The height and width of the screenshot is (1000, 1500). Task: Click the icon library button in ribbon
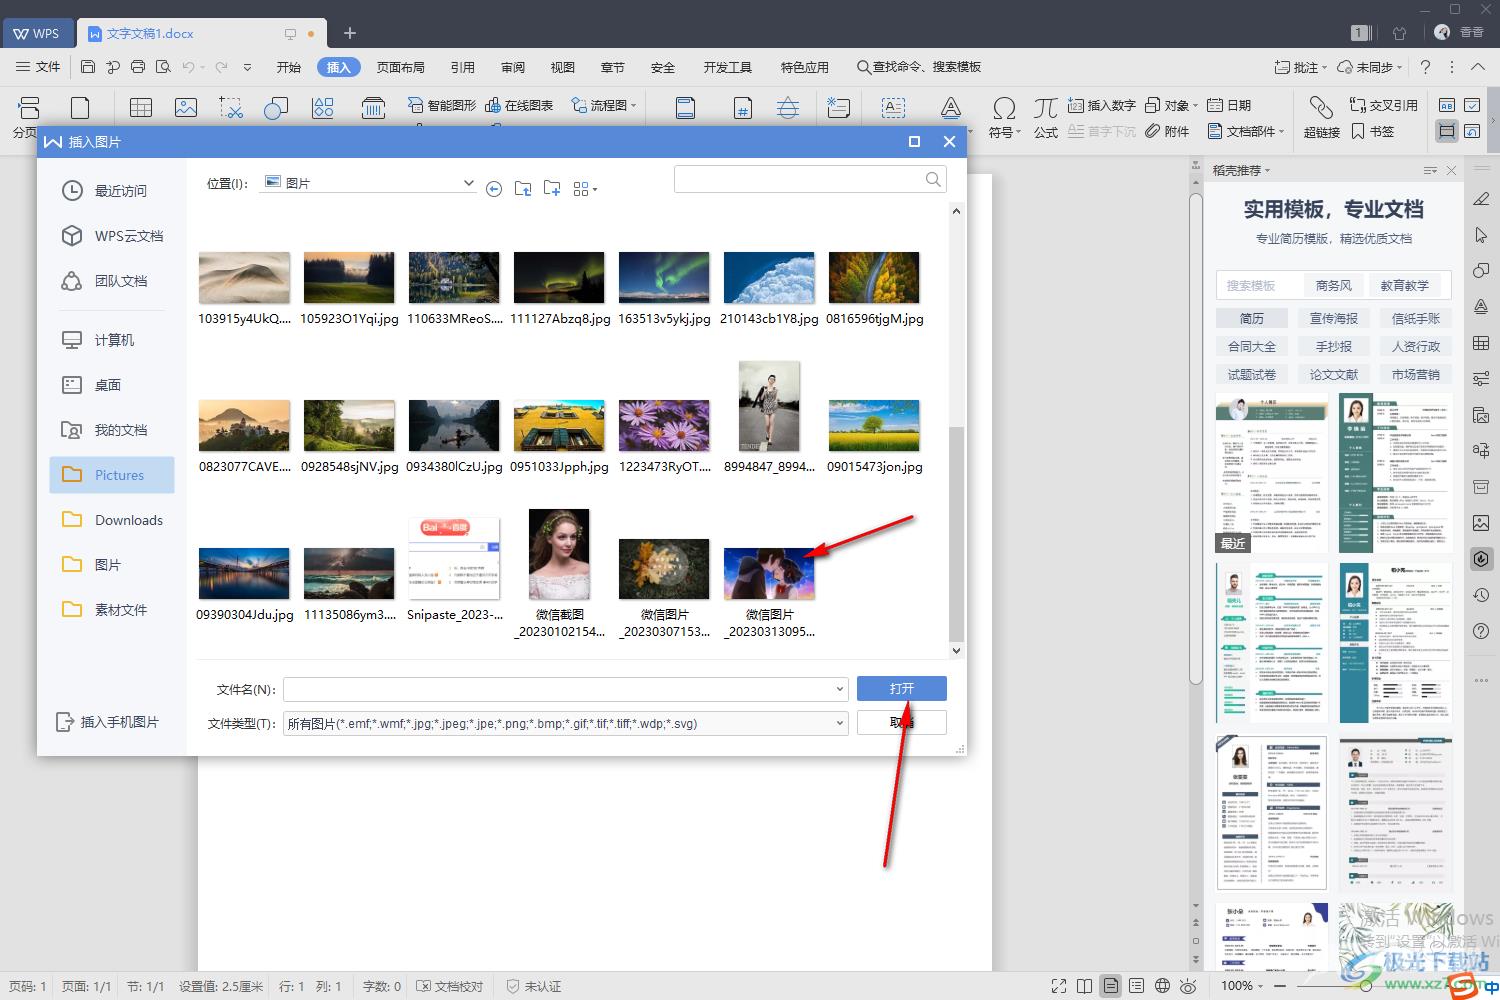(x=323, y=107)
